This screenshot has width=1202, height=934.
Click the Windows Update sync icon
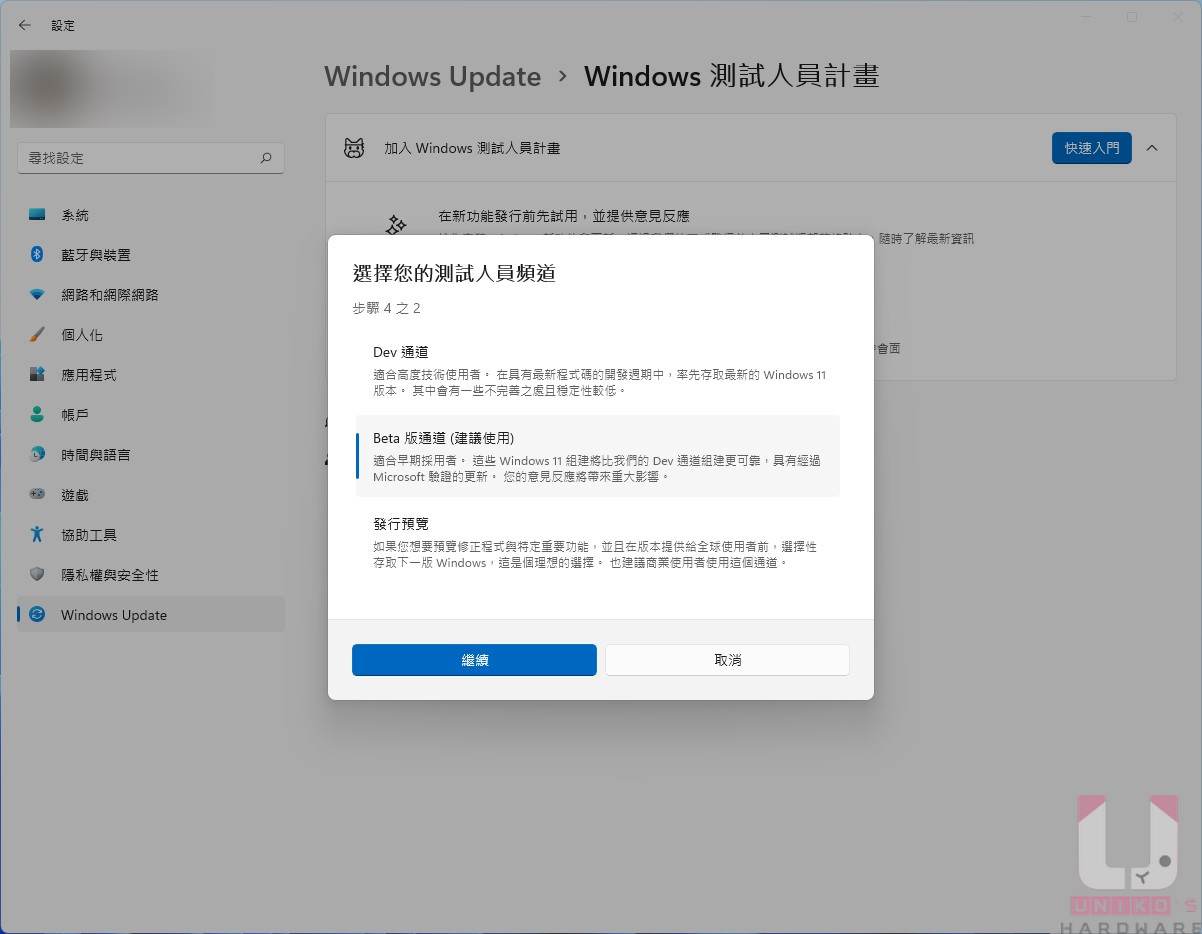37,615
